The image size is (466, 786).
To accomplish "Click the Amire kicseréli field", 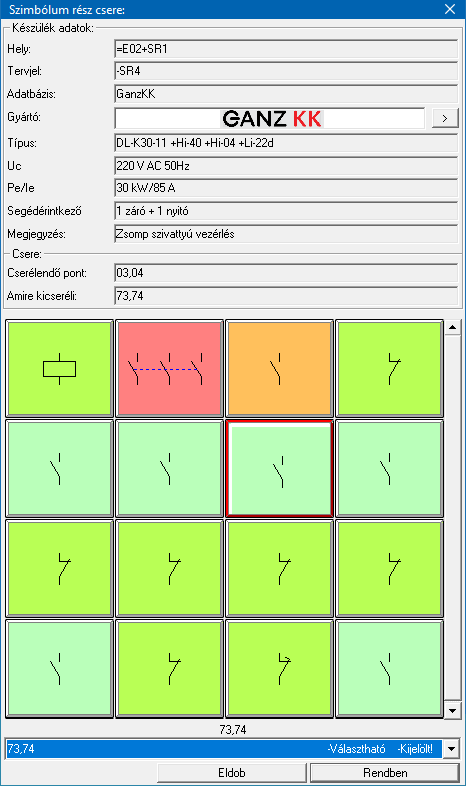I will (286, 296).
